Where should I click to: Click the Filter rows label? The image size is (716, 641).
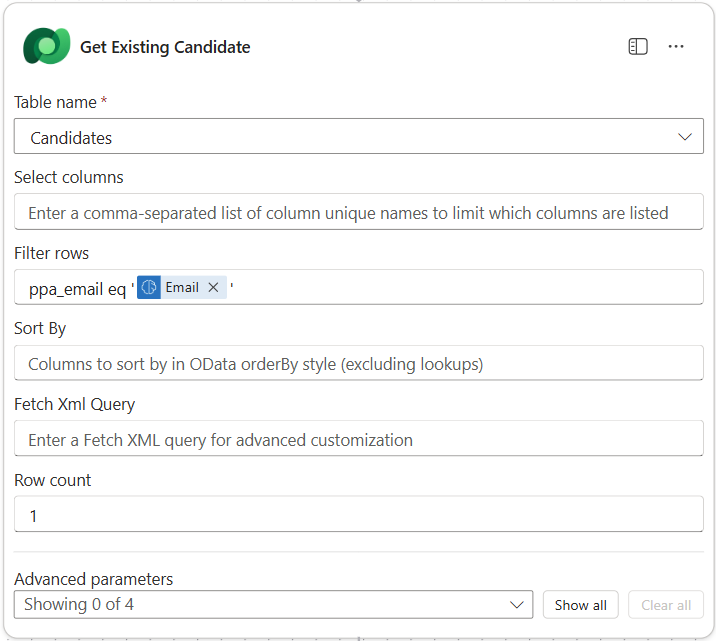point(51,253)
